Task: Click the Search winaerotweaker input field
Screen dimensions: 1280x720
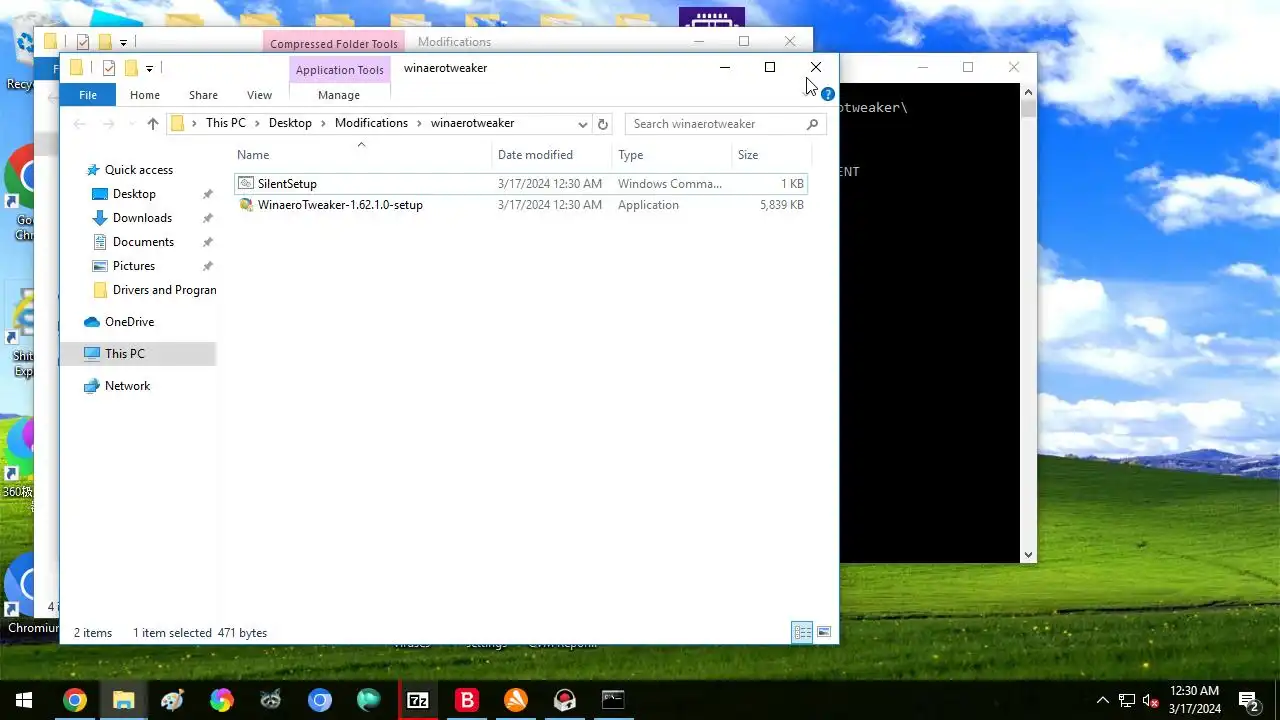Action: coord(715,124)
